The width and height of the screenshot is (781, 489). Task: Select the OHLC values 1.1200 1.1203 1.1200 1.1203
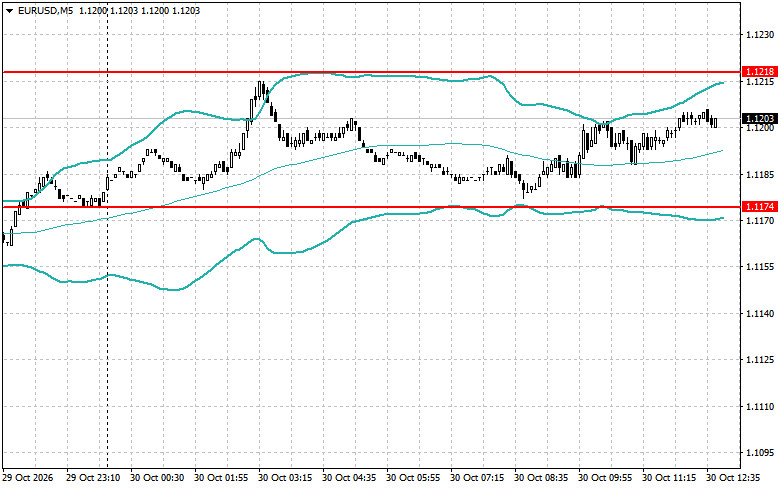point(138,10)
